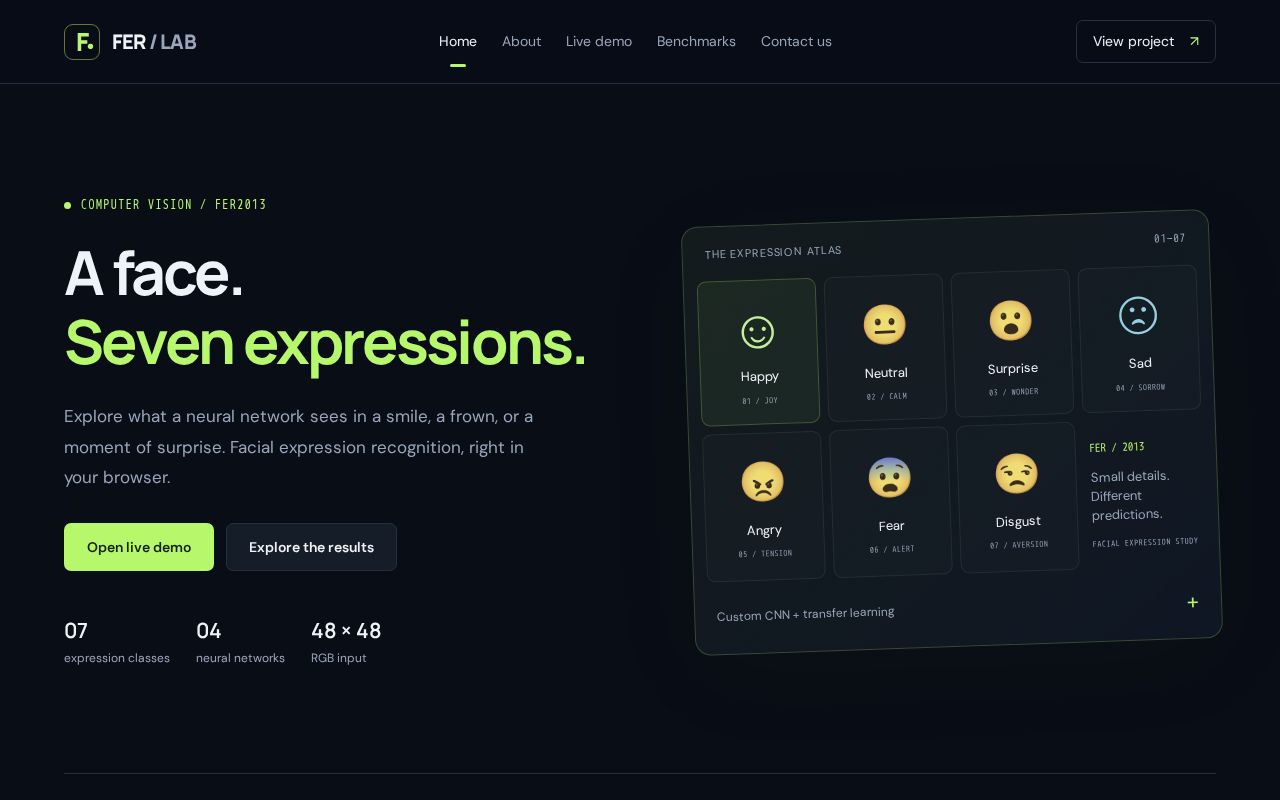Click the View project button
Screen dimensions: 1280x800
[1146, 41]
